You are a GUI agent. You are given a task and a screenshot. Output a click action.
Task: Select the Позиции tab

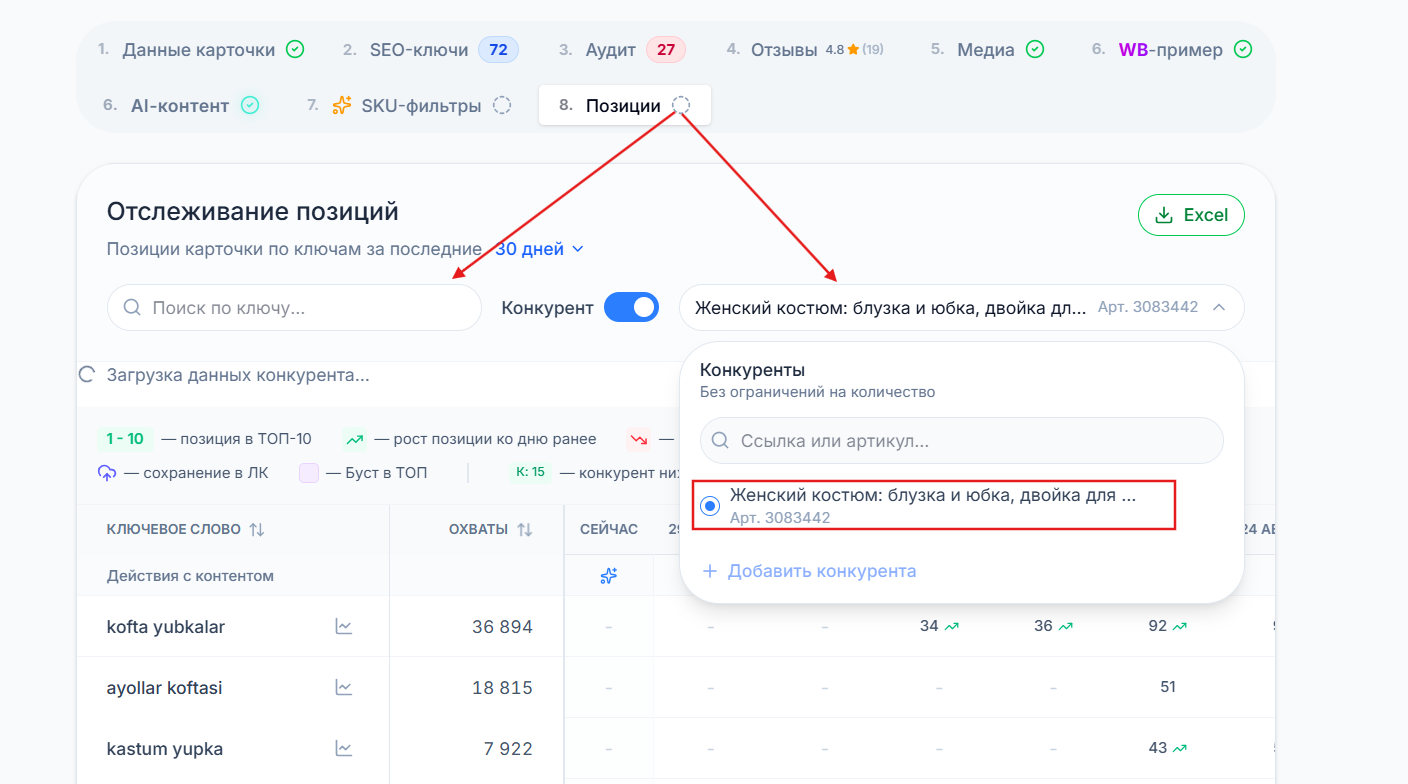[625, 105]
